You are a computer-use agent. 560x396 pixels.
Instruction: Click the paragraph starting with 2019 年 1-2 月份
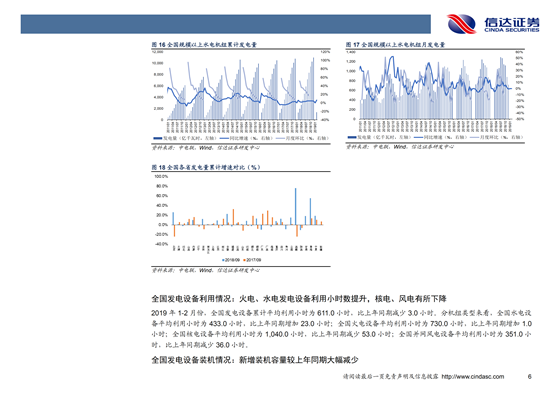pos(341,329)
